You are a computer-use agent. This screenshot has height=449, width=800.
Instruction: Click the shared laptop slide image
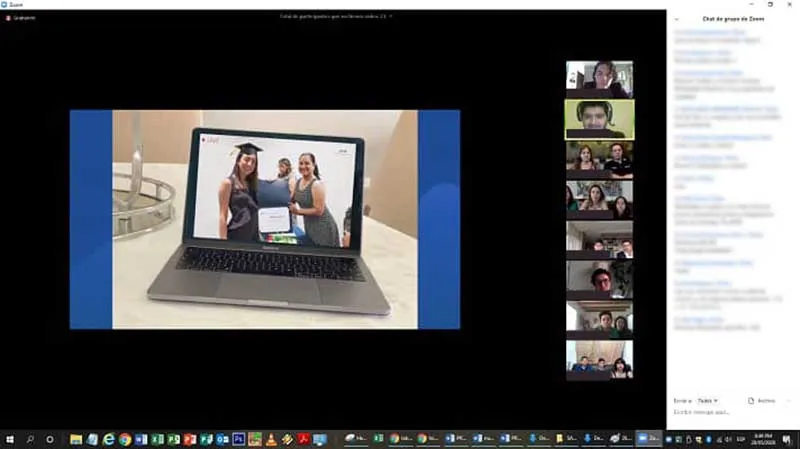click(264, 219)
